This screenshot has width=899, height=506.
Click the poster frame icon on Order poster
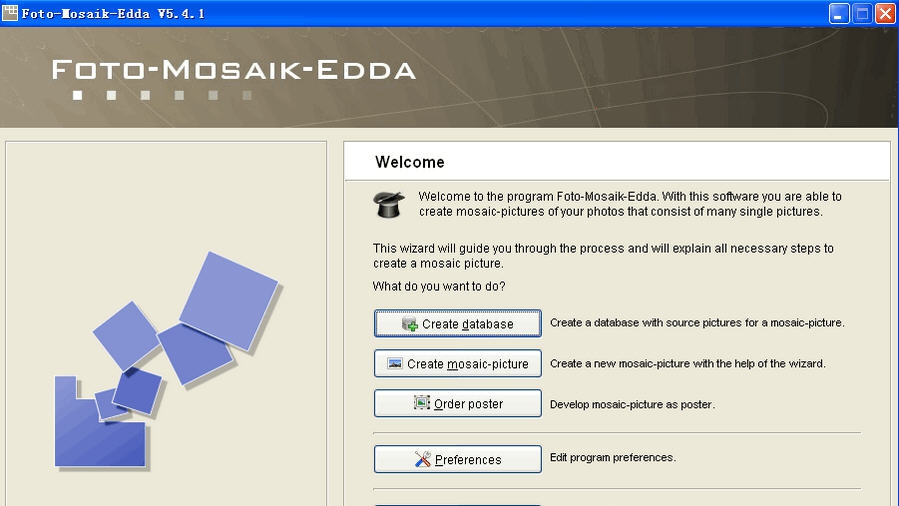tap(421, 403)
